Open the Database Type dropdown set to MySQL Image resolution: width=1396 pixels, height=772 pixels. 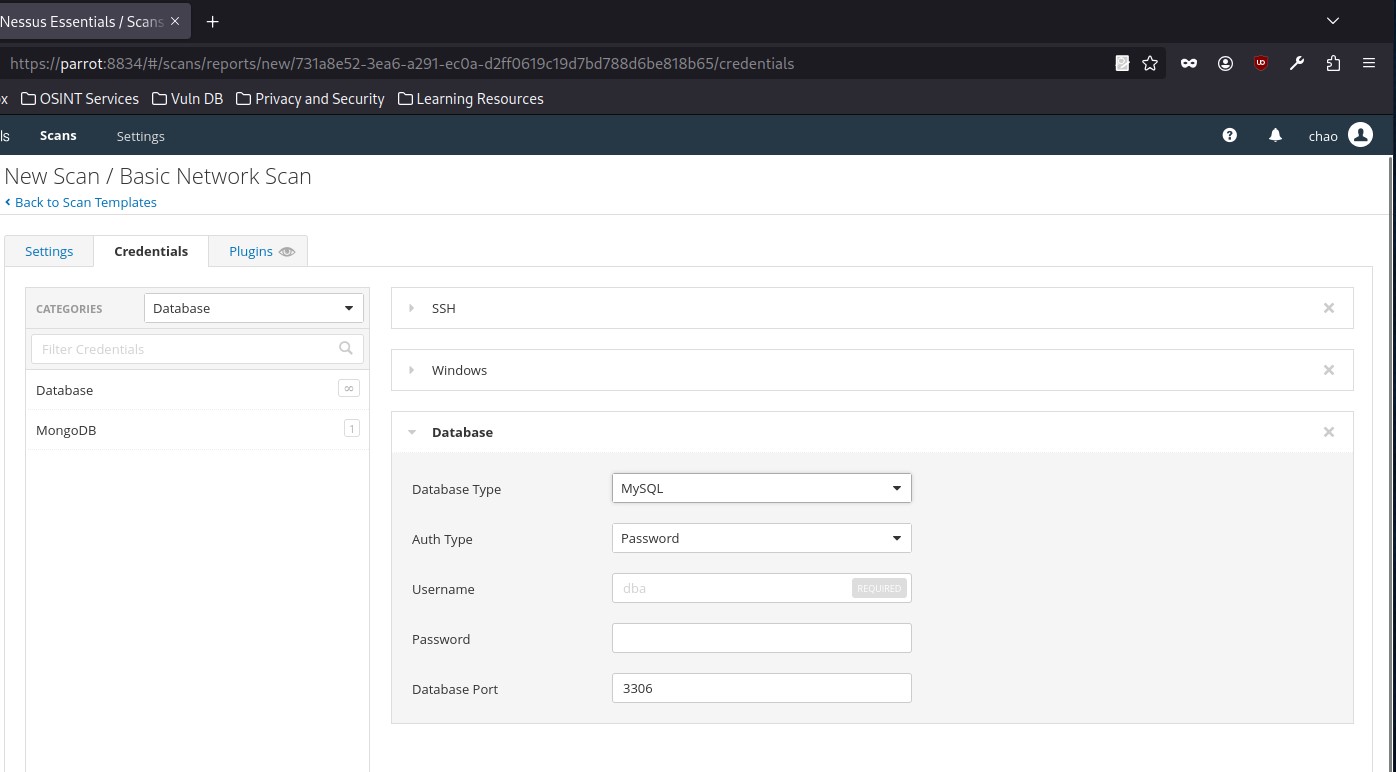pyautogui.click(x=761, y=488)
